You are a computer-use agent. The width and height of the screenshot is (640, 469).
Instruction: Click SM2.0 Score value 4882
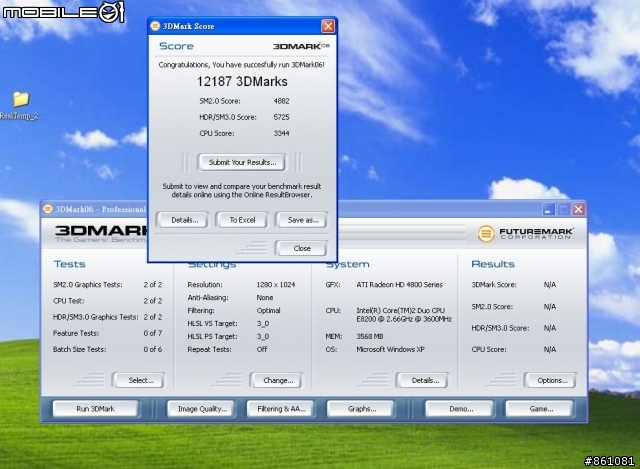281,101
